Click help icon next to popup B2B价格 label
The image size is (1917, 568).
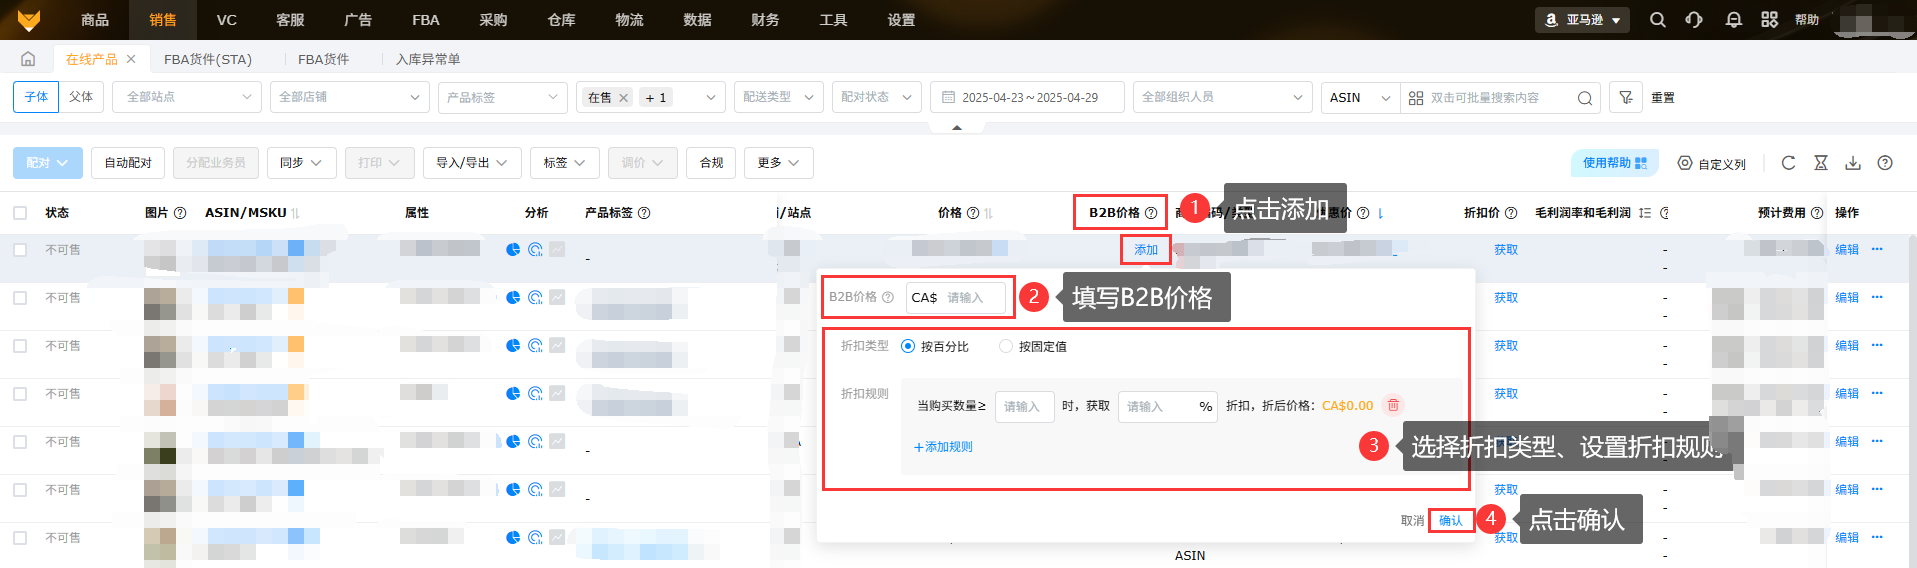point(888,297)
